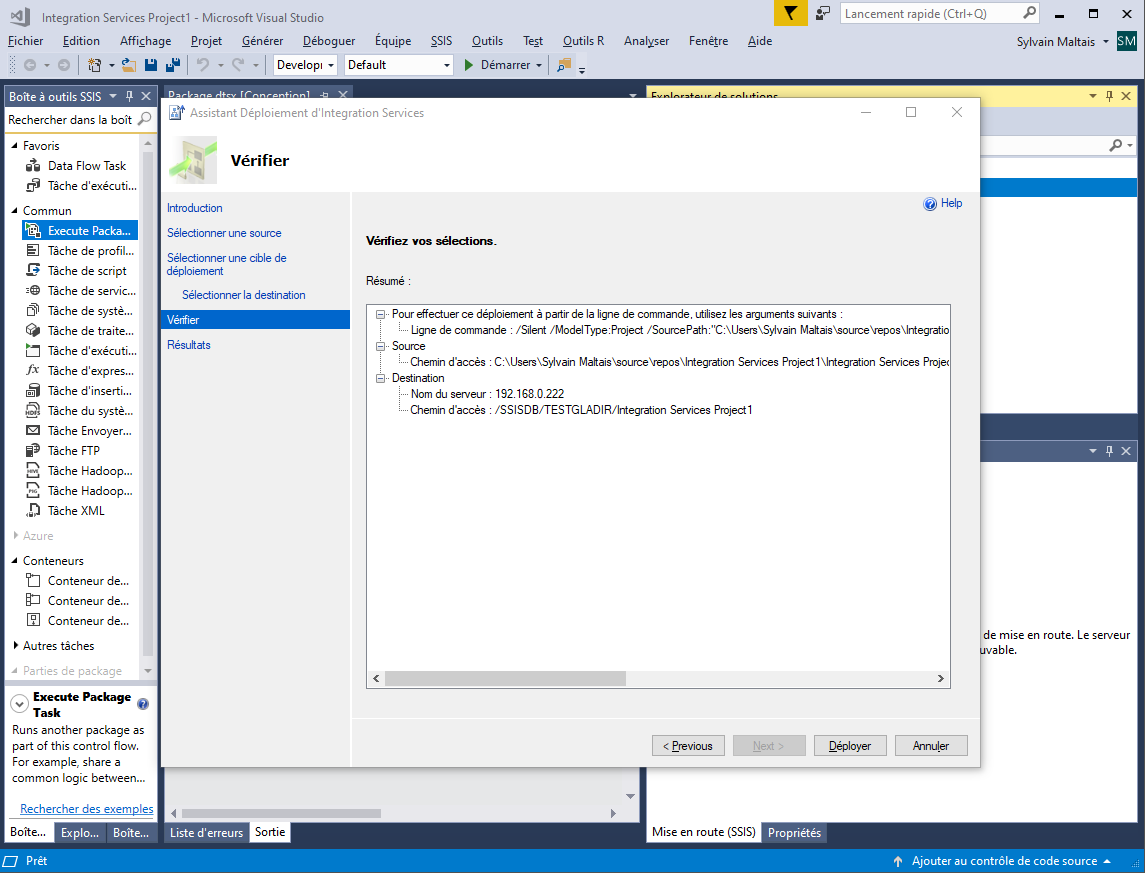Click the summary scrollbar right arrow
The image size is (1145, 873).
click(941, 679)
